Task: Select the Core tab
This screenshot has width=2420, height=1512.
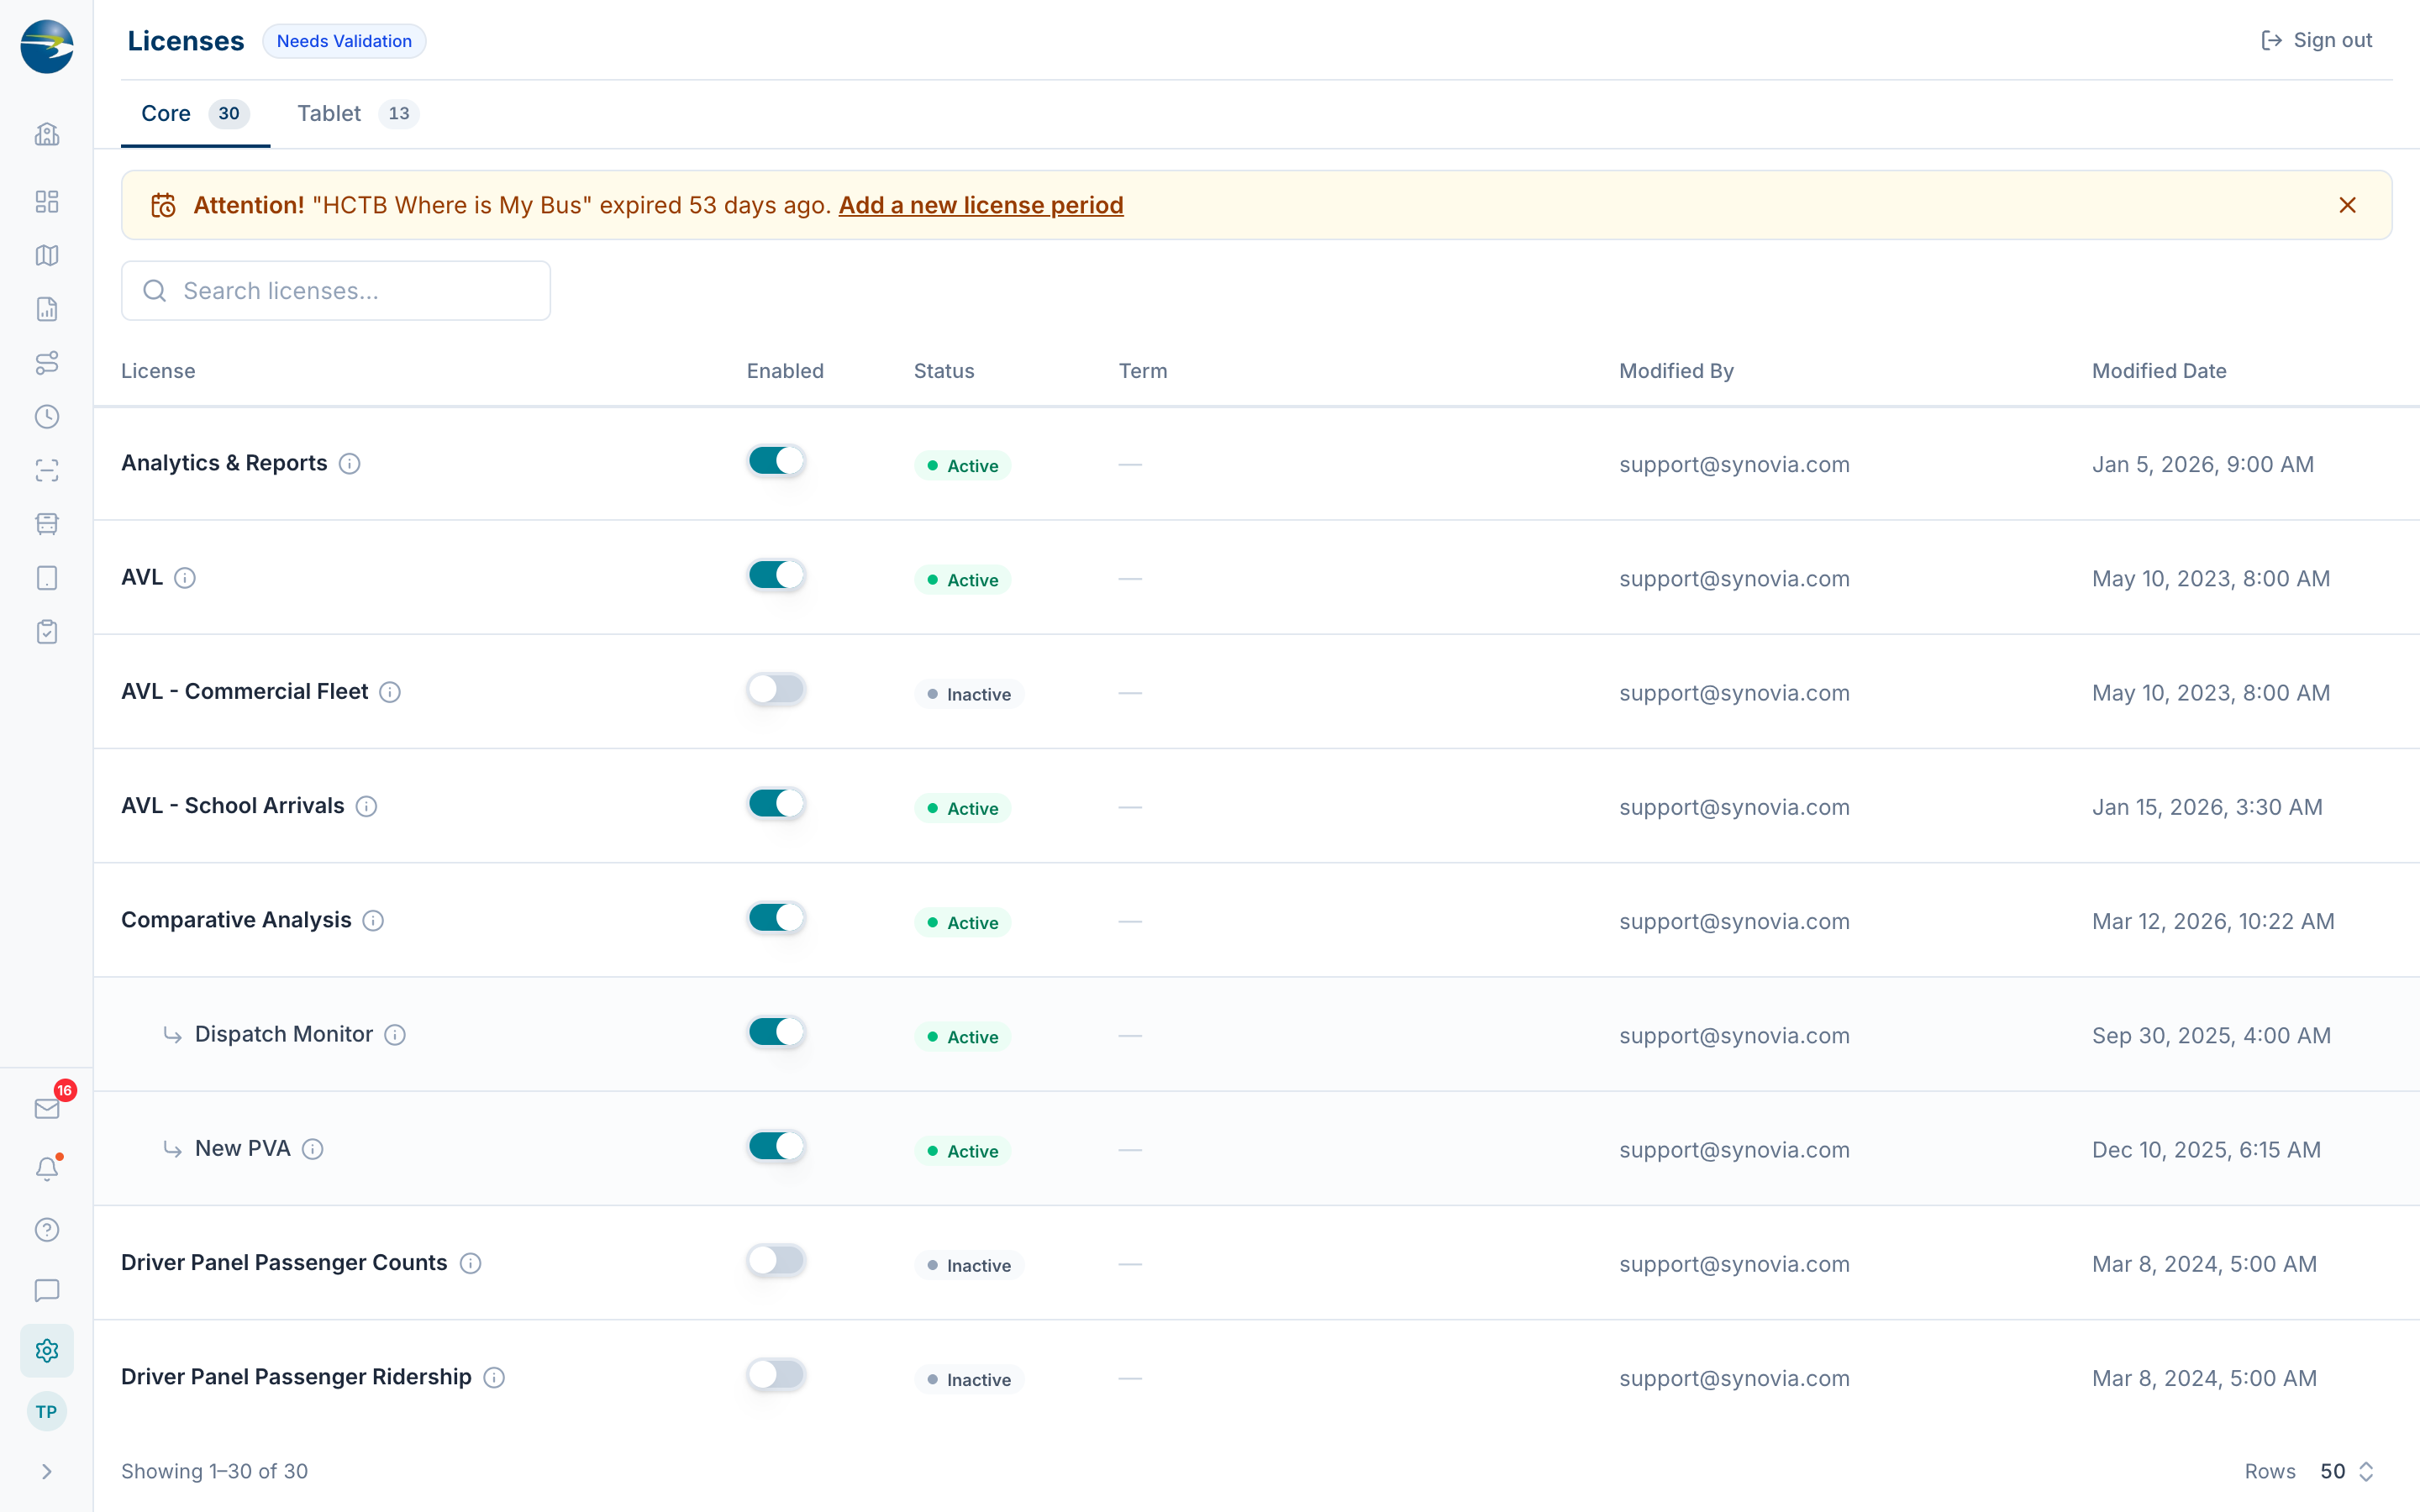Action: [195, 113]
